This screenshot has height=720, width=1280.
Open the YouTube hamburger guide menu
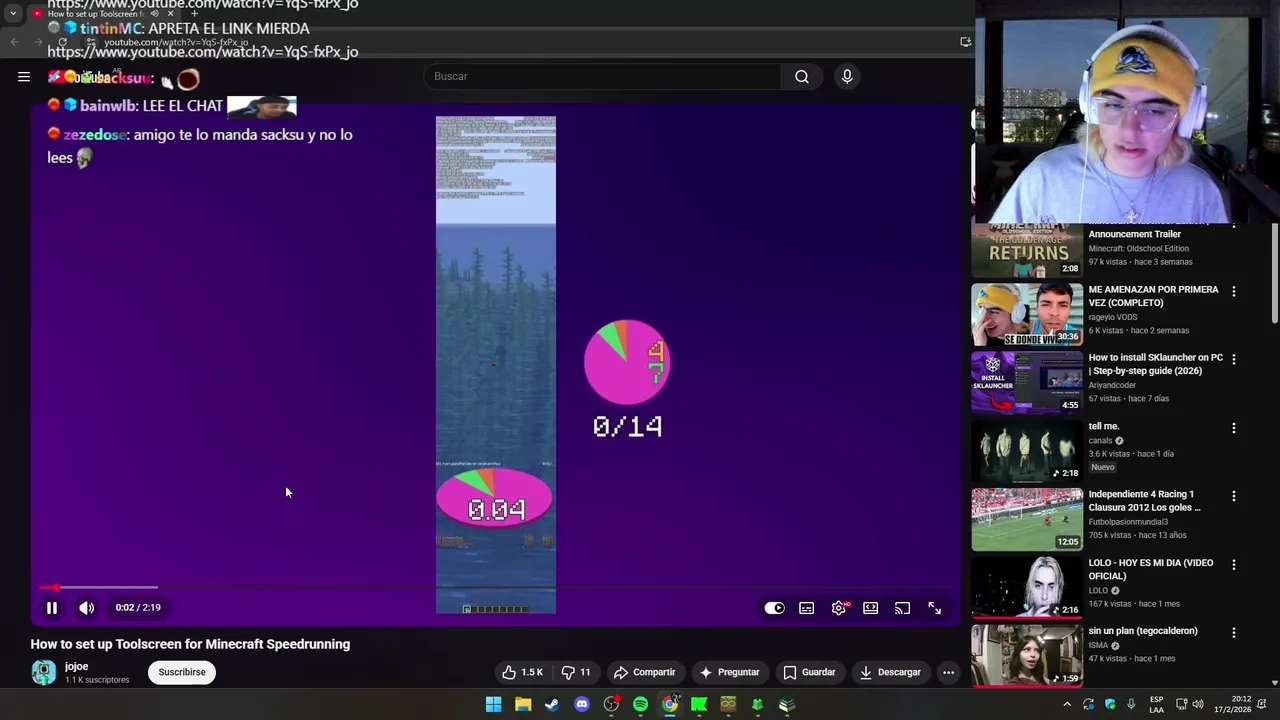(24, 76)
